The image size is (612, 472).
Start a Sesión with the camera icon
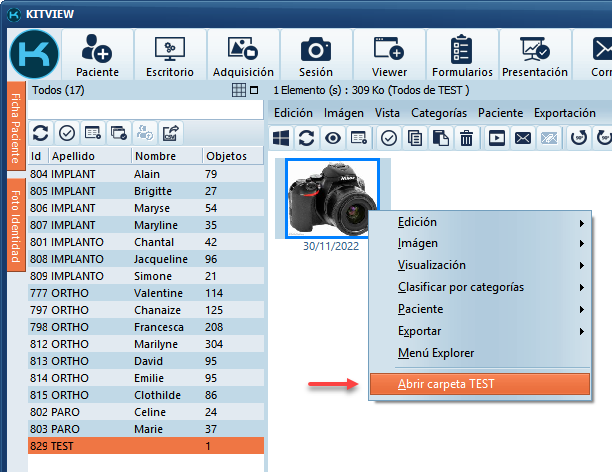(x=316, y=54)
